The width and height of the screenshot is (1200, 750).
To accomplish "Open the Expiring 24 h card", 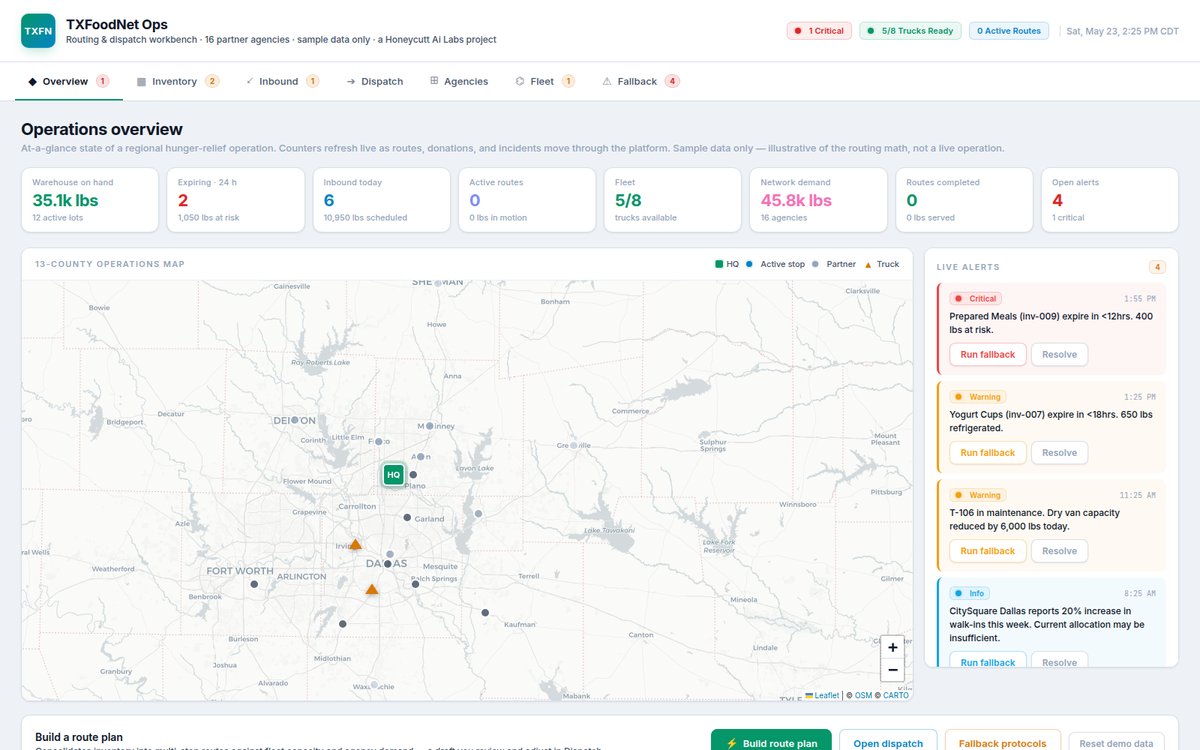I will pyautogui.click(x=236, y=200).
